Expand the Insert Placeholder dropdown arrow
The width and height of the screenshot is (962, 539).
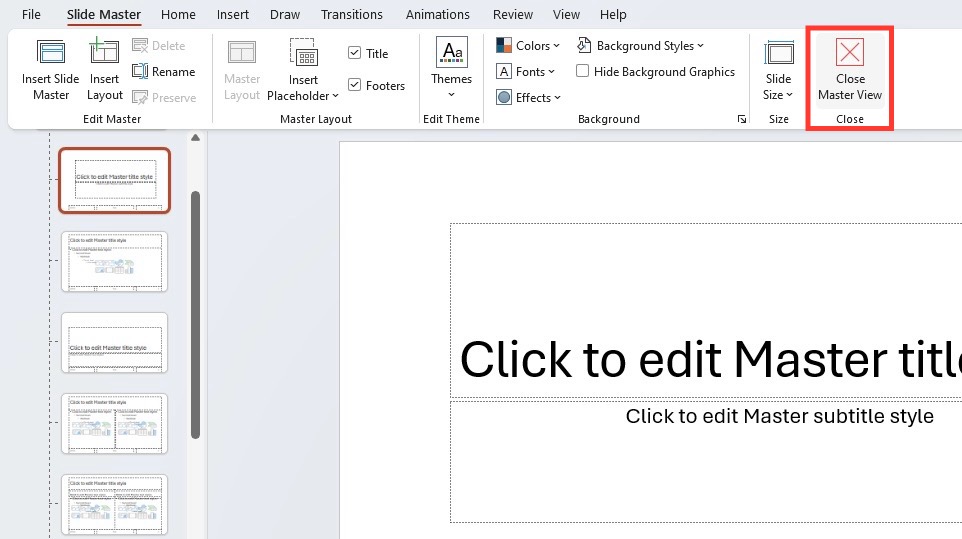(336, 96)
